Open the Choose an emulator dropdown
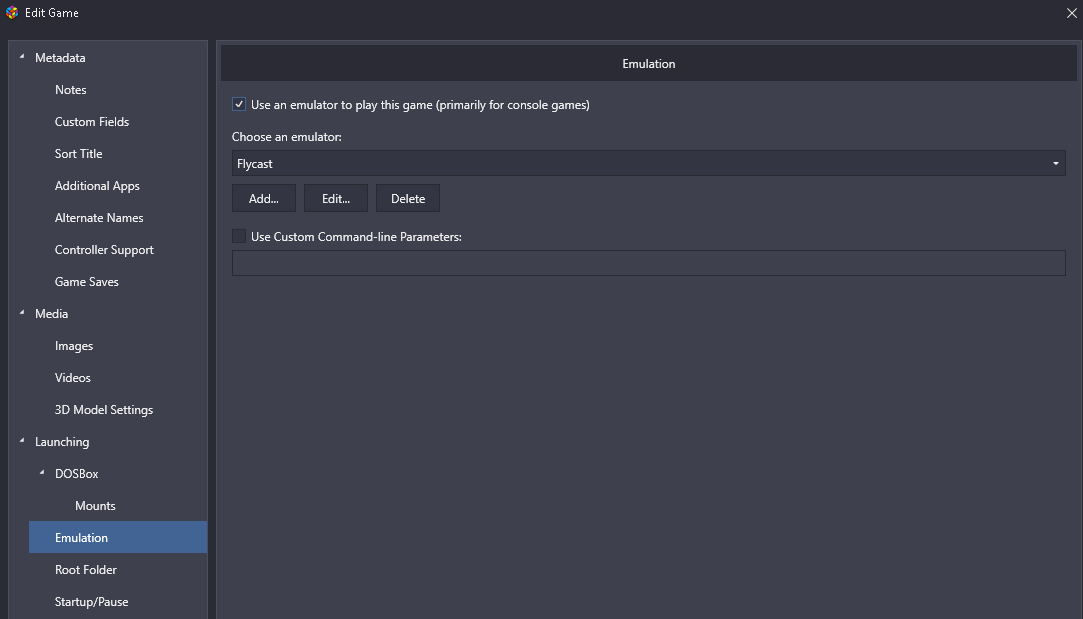Screen dimensions: 1083x619 (x=649, y=164)
